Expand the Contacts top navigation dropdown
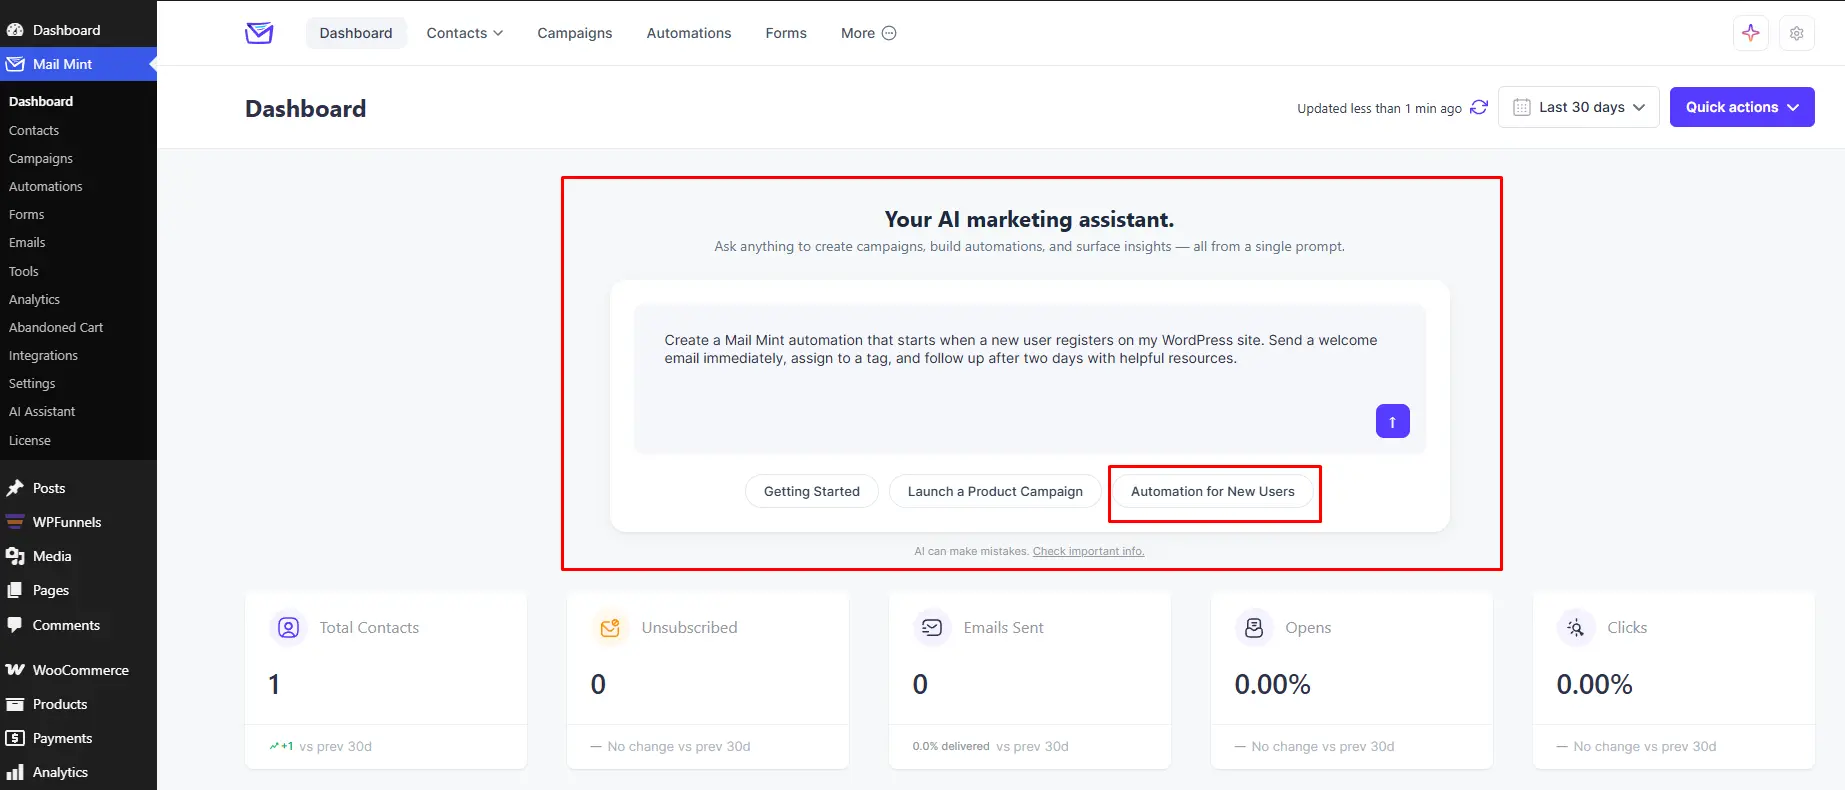Image resolution: width=1845 pixels, height=790 pixels. pyautogui.click(x=465, y=33)
